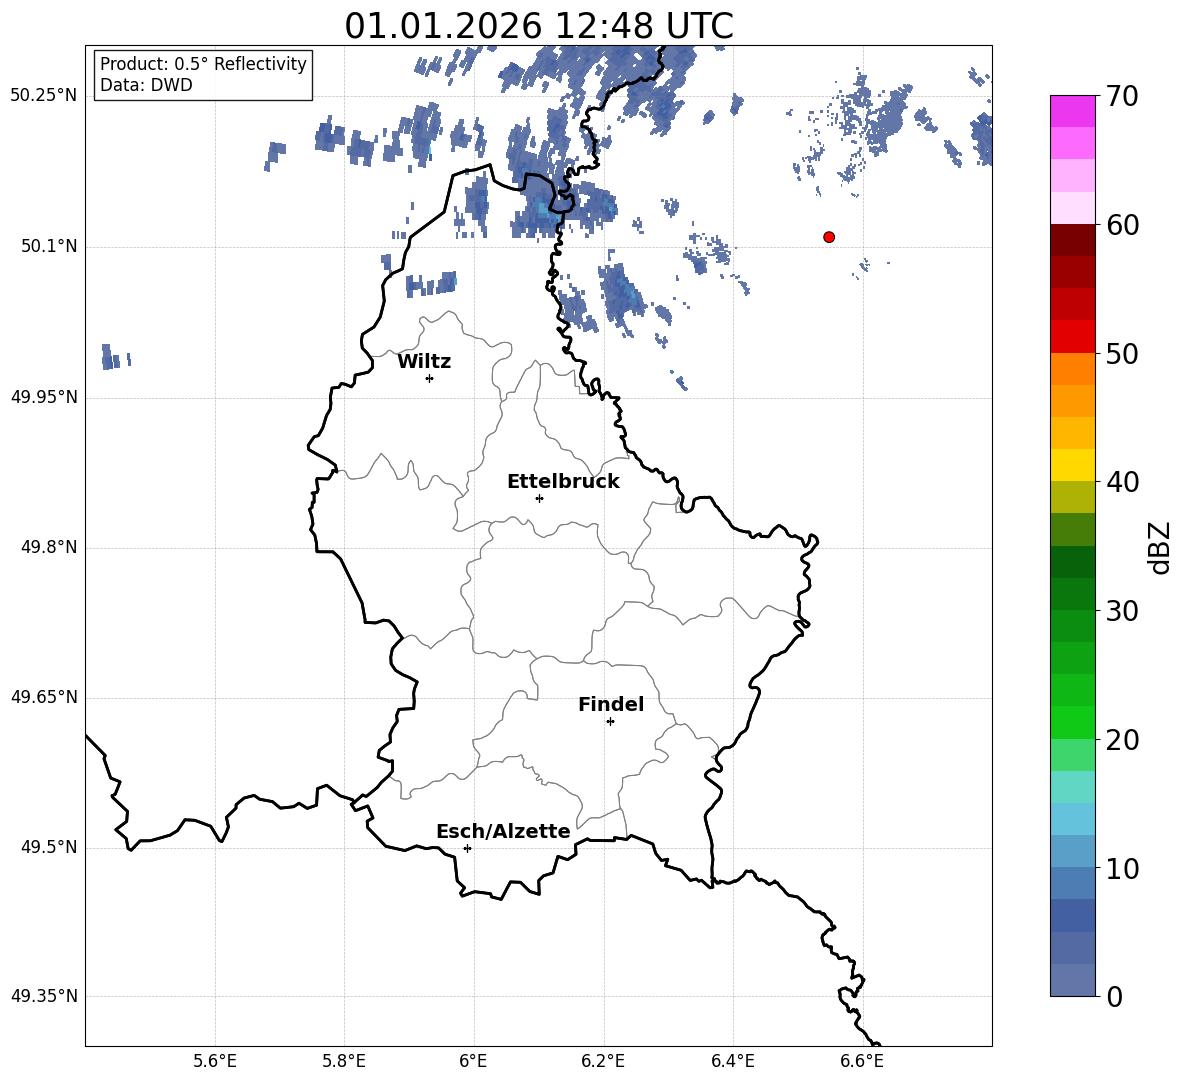The height and width of the screenshot is (1081, 1184).
Task: Click the title 01.01.2026 12:48 UTC
Action: tap(539, 26)
